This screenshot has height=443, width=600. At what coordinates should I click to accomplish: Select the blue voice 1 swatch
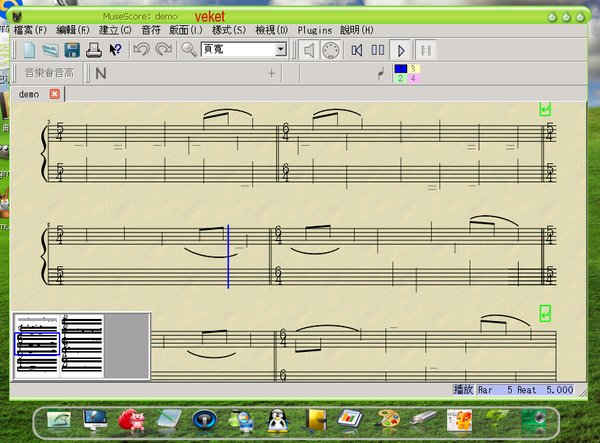pos(401,68)
